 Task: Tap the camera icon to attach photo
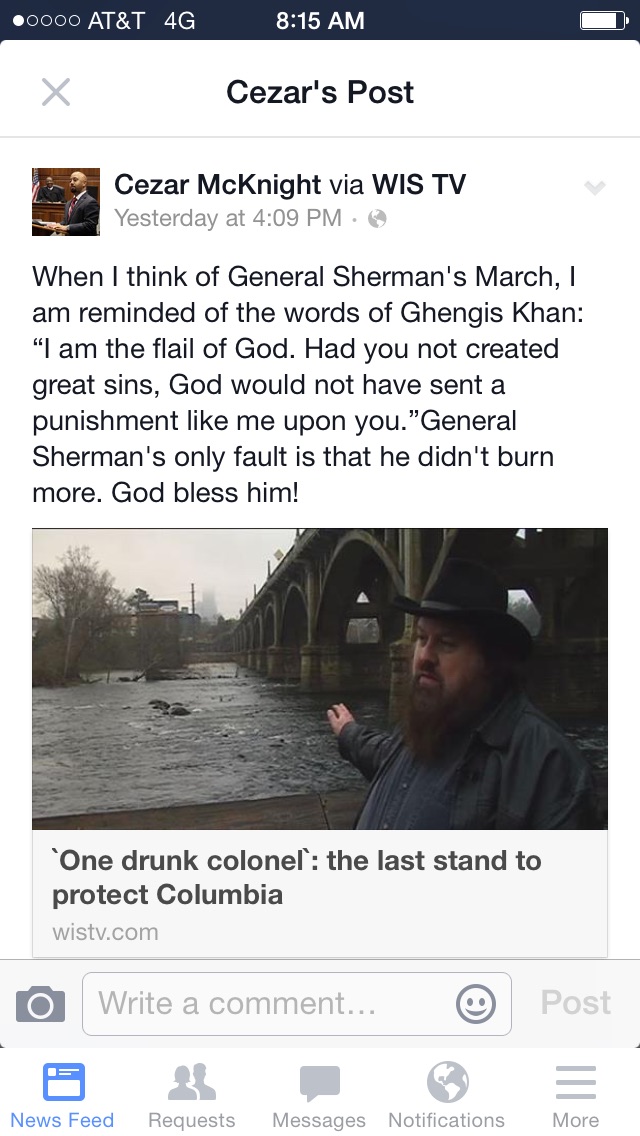pos(41,1003)
